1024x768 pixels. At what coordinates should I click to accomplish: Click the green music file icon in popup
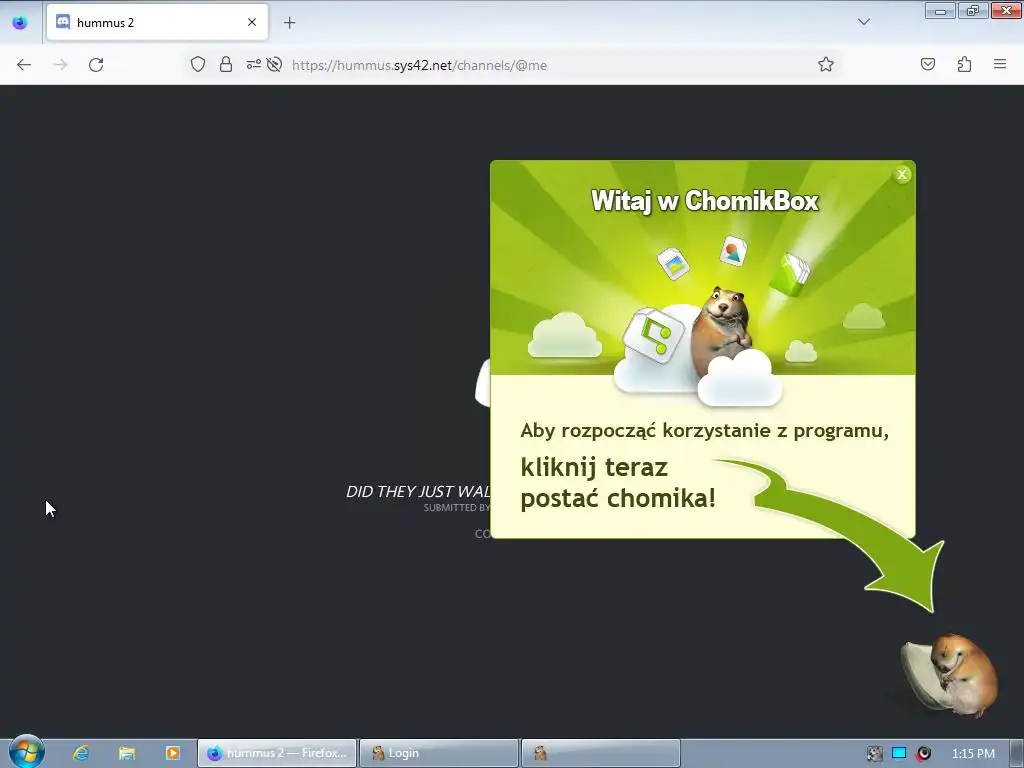point(653,334)
